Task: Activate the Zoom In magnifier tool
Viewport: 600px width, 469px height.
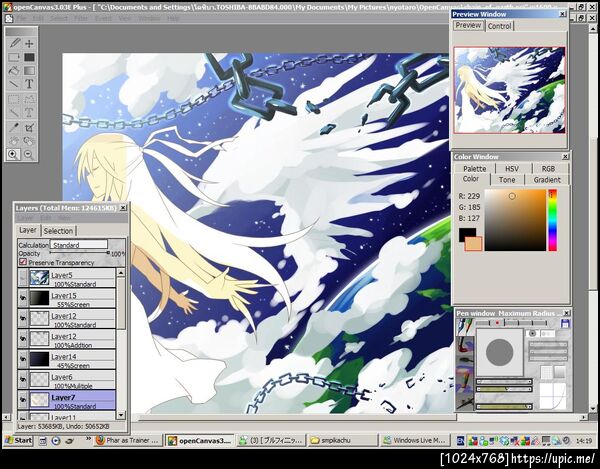Action: pos(13,154)
